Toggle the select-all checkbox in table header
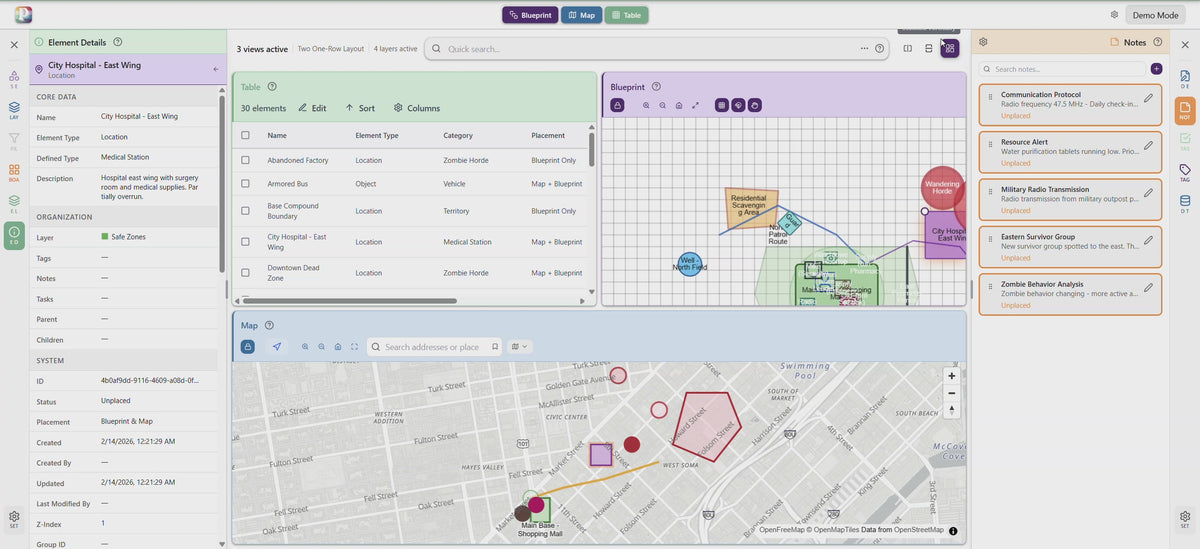 (x=246, y=135)
